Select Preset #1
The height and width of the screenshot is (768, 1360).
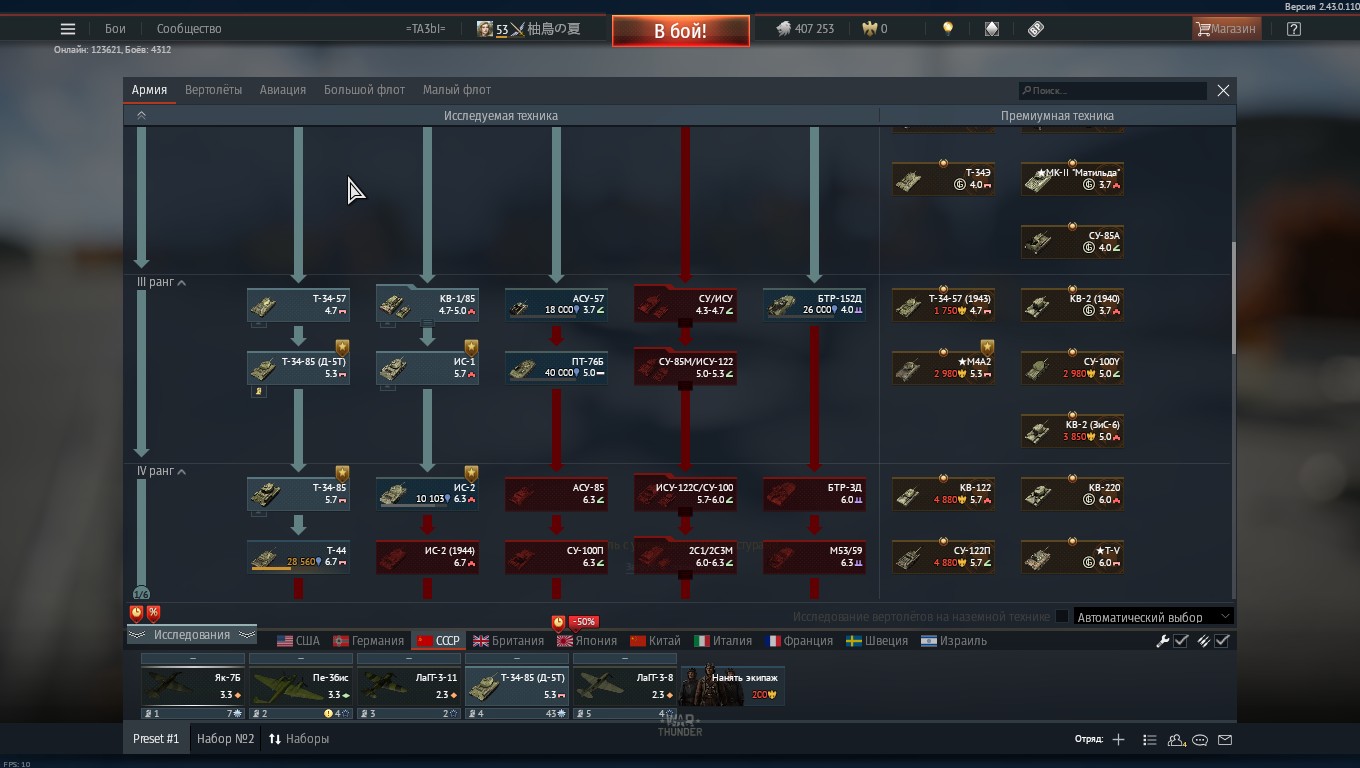pos(156,739)
